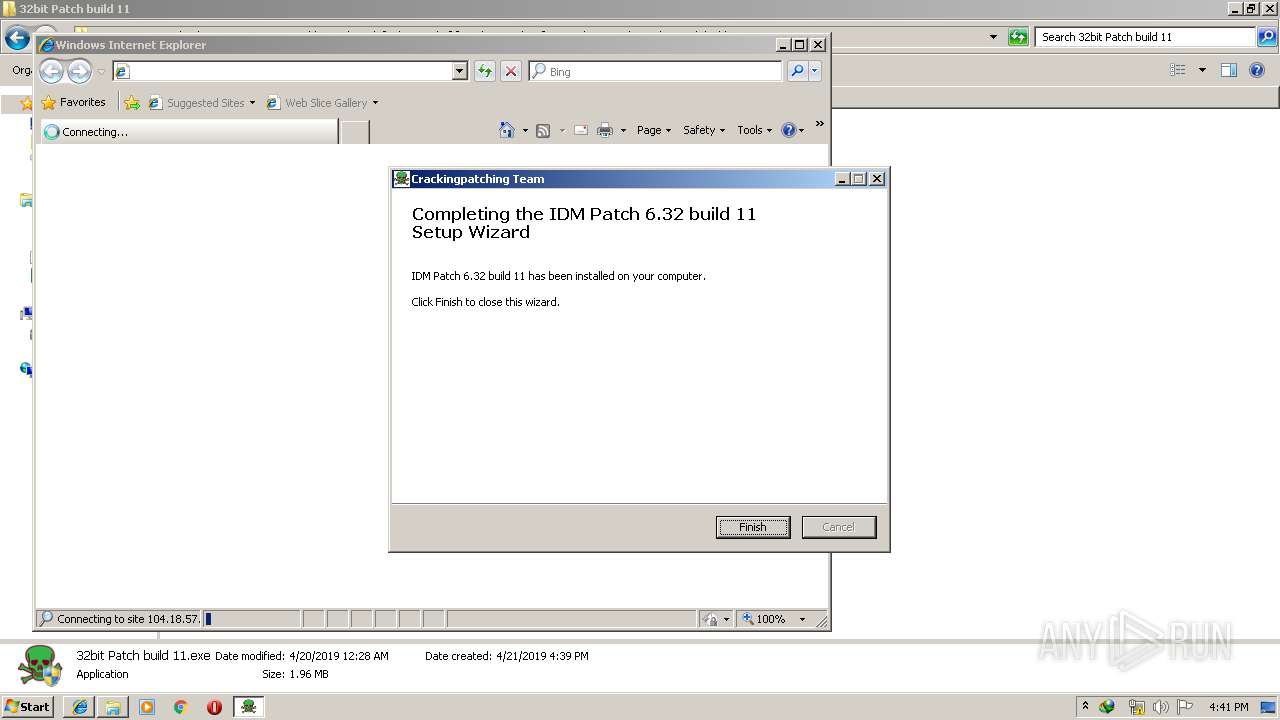Click the Explorer search box
This screenshot has width=1280, height=720.
[x=1145, y=37]
